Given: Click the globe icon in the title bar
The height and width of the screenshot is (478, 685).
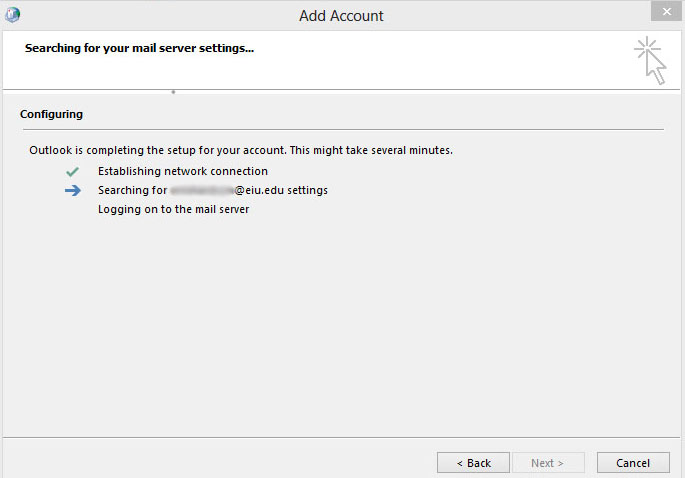Looking at the screenshot, I should (x=13, y=15).
